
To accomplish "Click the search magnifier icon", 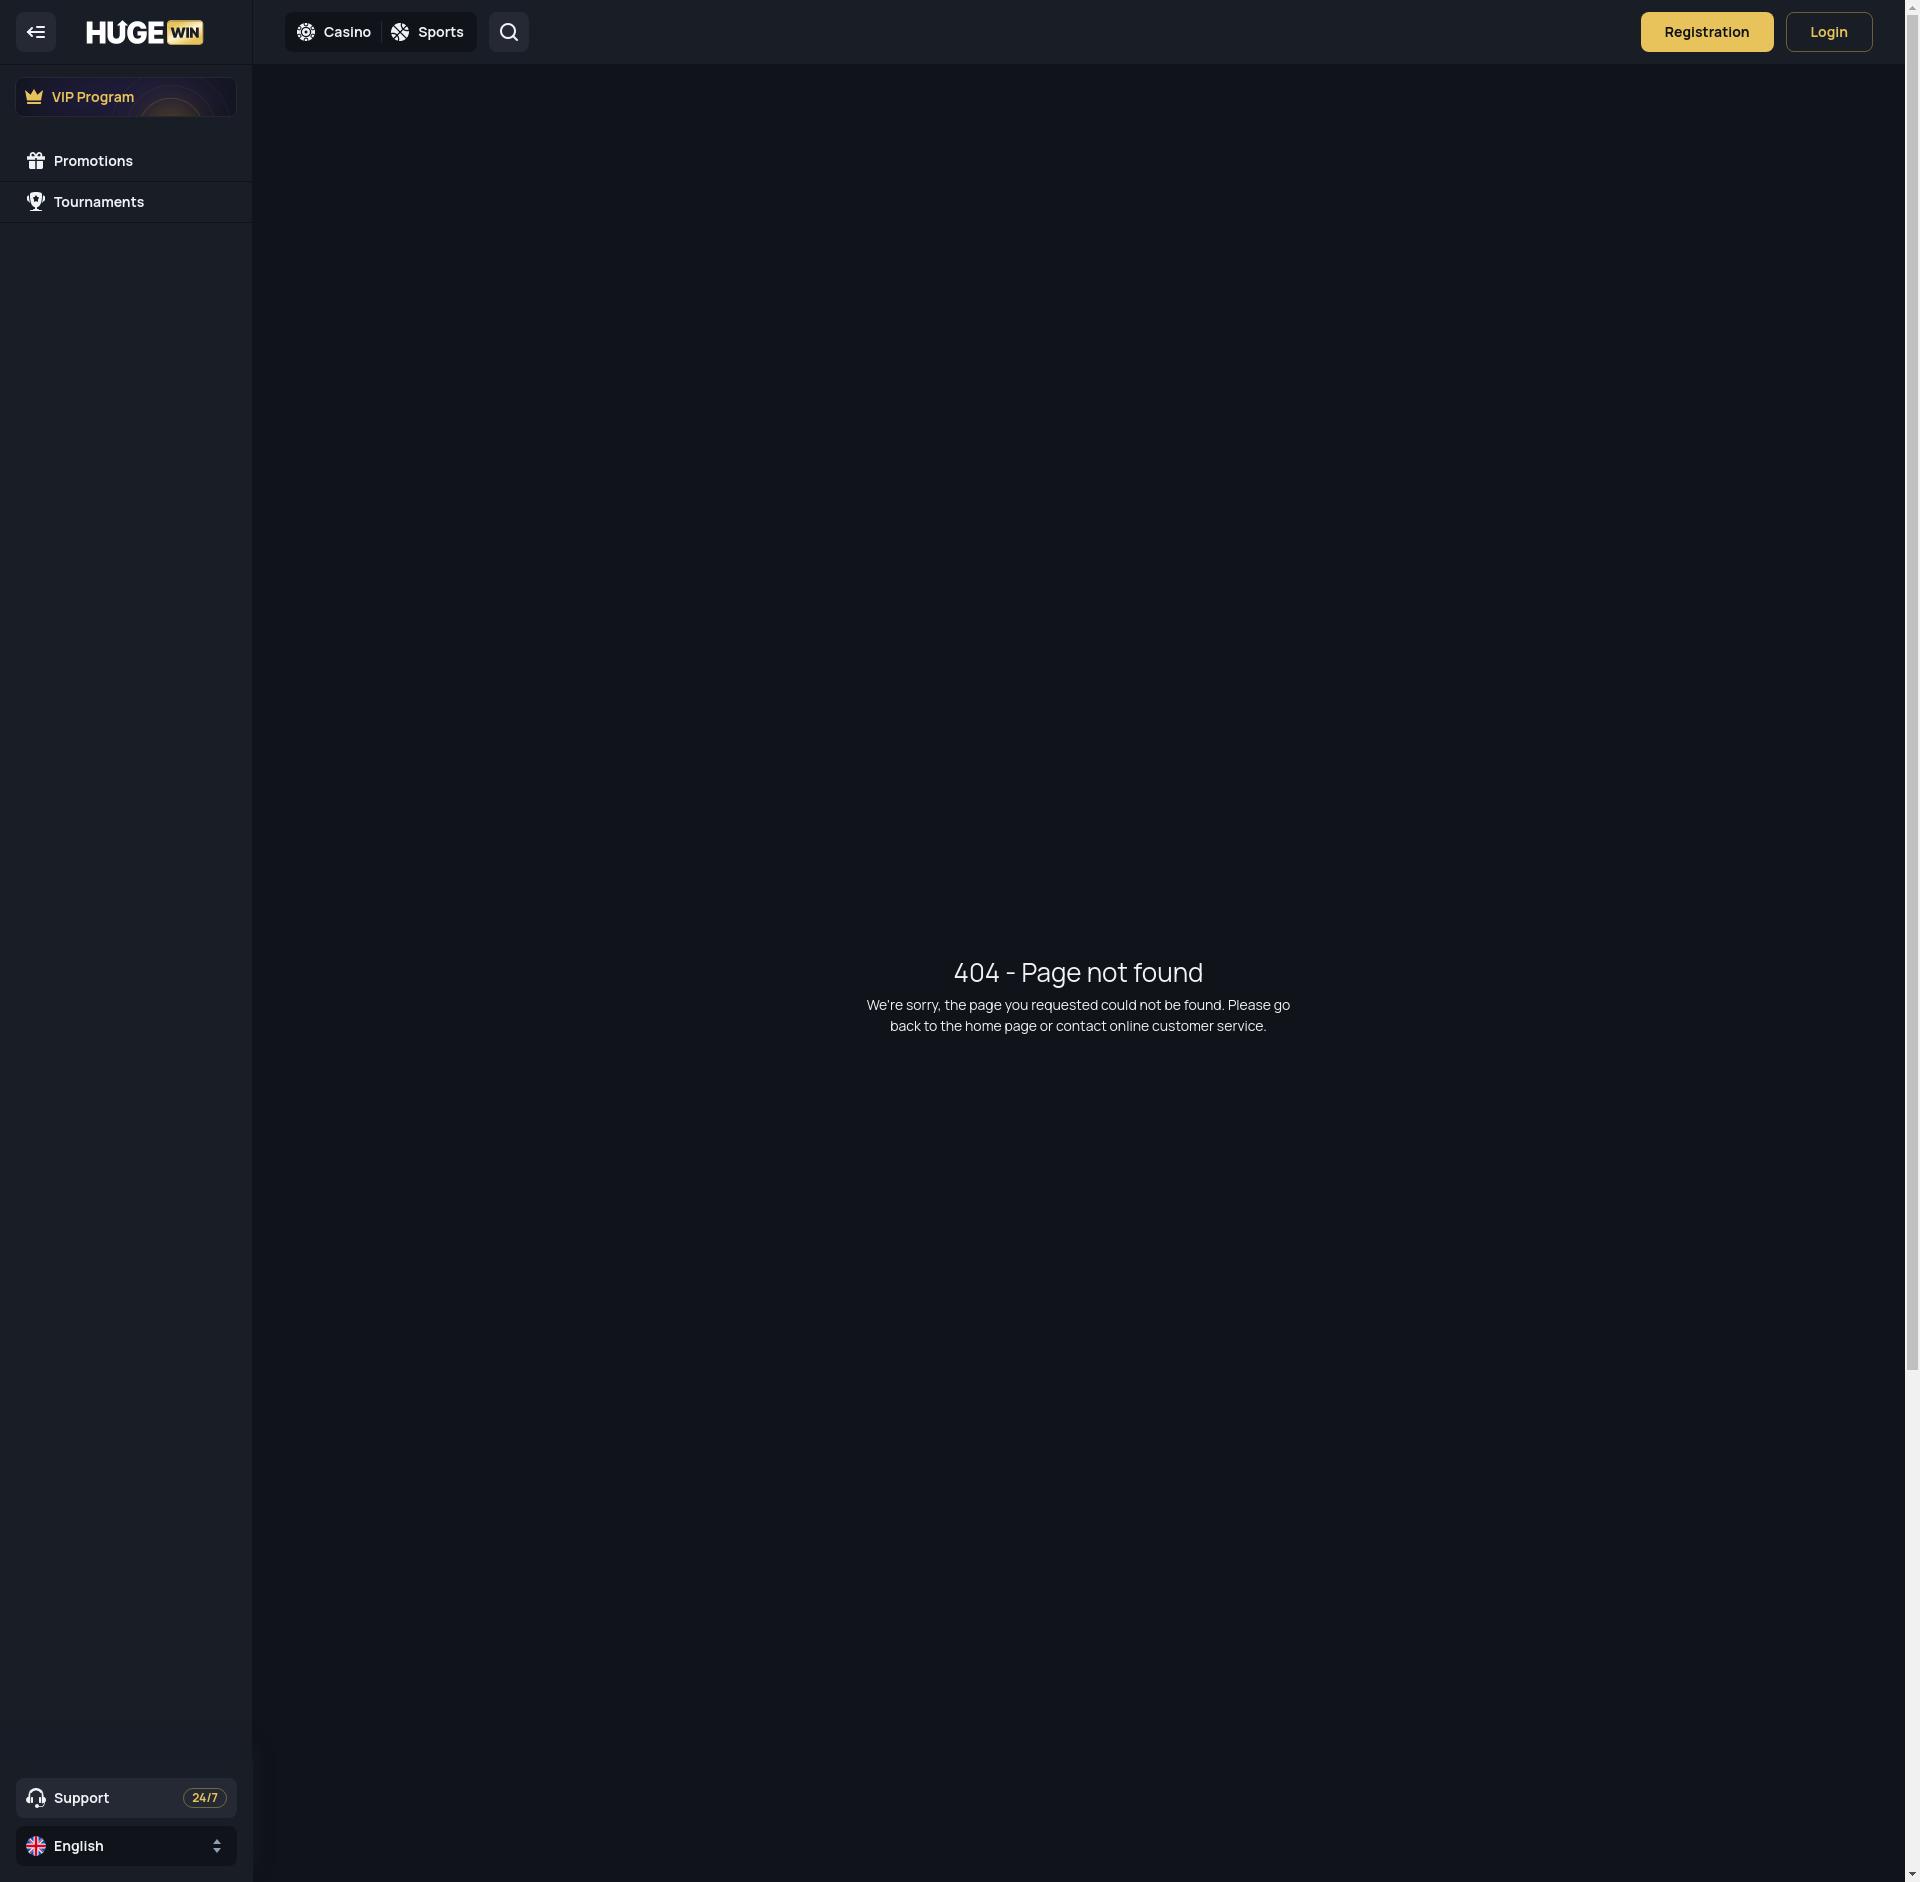I will point(508,32).
